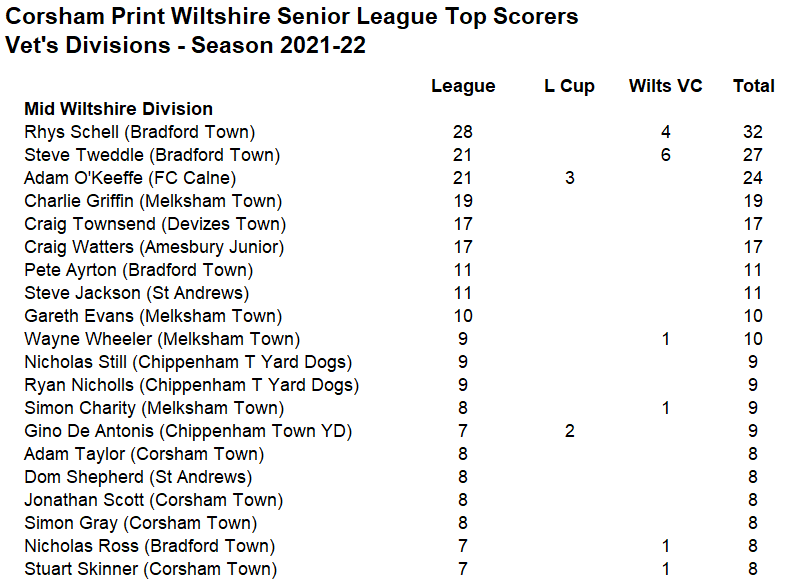This screenshot has height=580, width=793.
Task: Click Charlie Griffin (Melksham Town) entry
Action: [x=153, y=201]
